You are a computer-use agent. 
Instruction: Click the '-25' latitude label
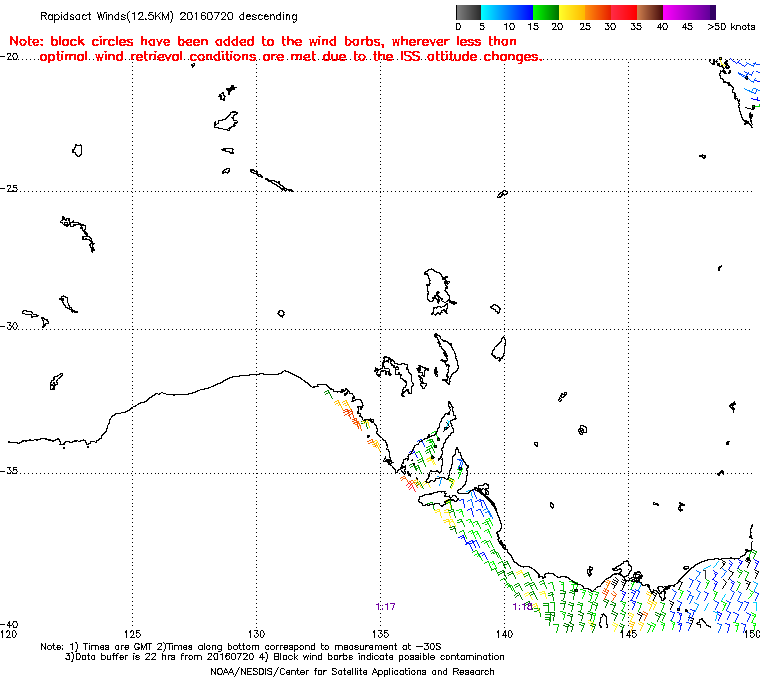pyautogui.click(x=9, y=188)
